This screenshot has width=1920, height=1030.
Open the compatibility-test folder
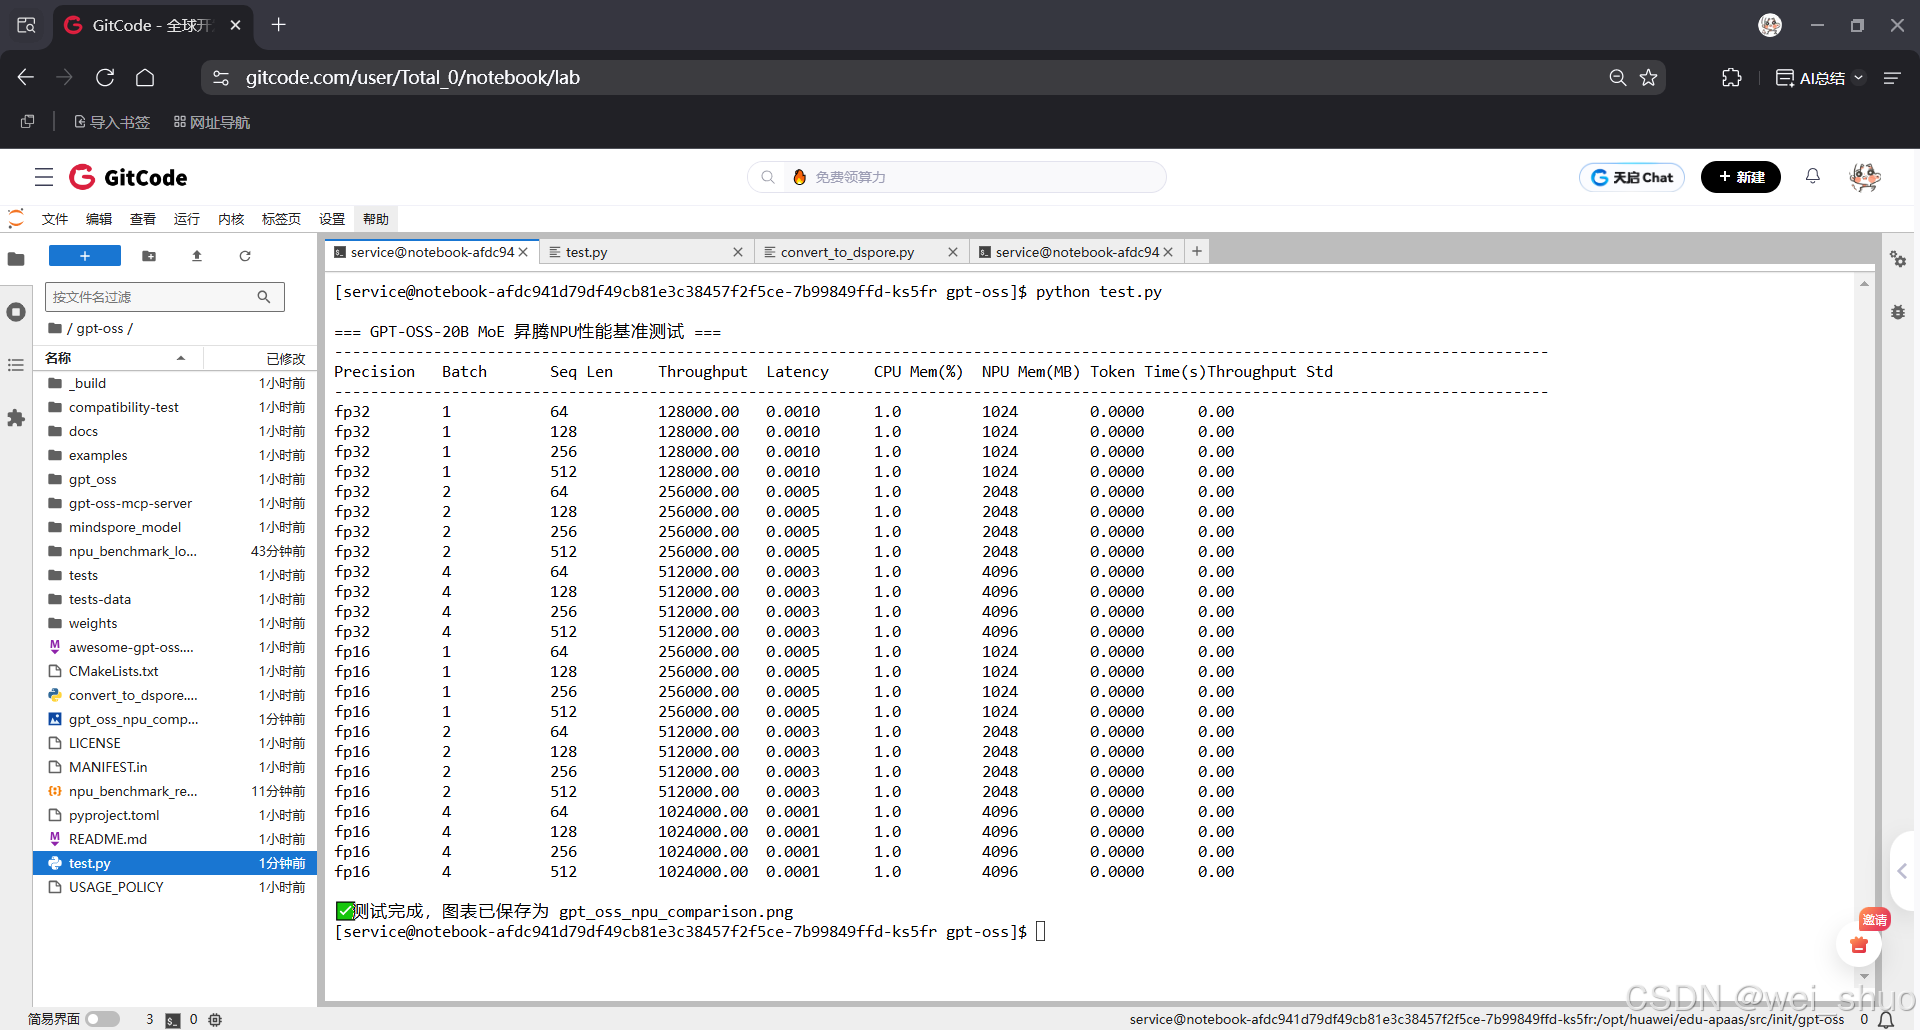tap(176, 407)
